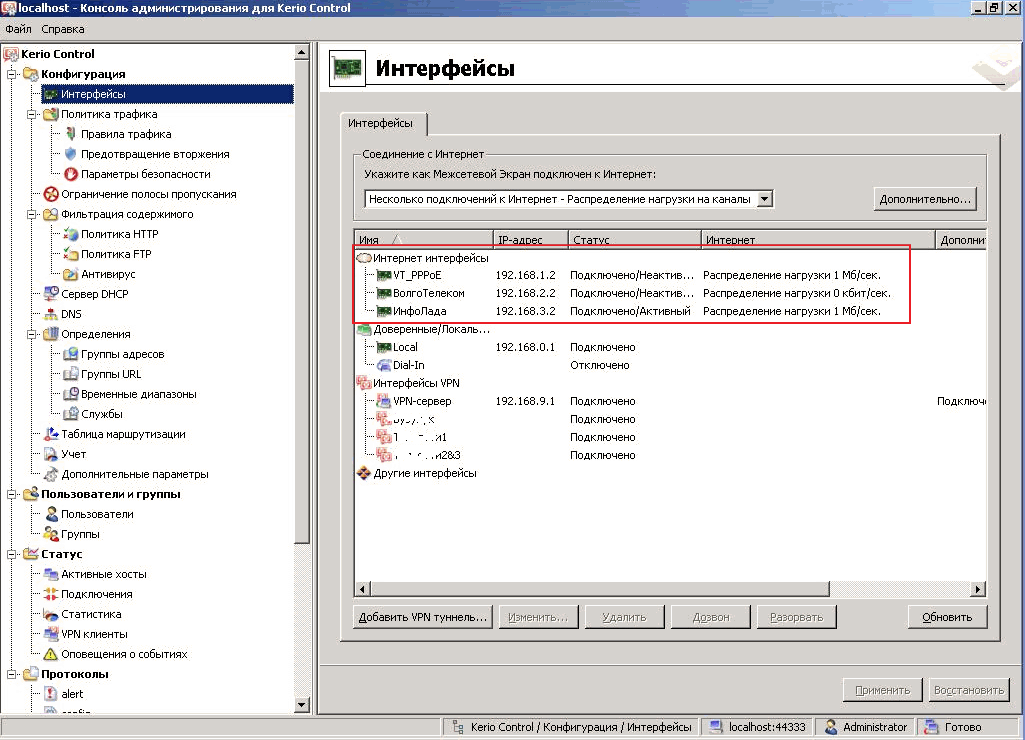
Task: Click the Группы URL icon
Action: 71,374
